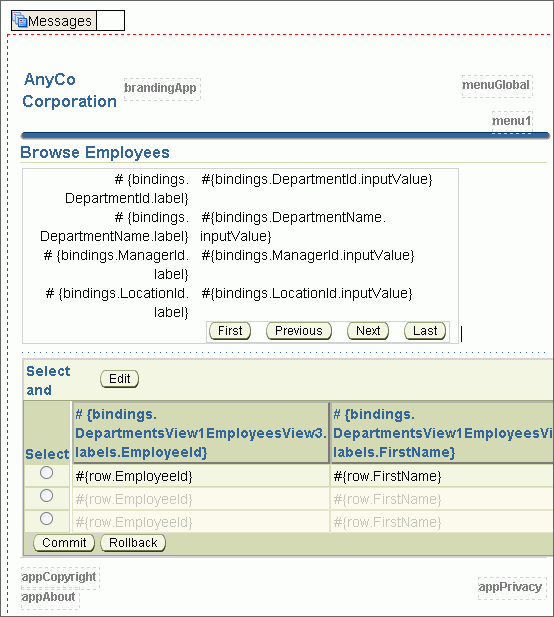Click the First navigation button
The width and height of the screenshot is (554, 617).
pos(230,331)
